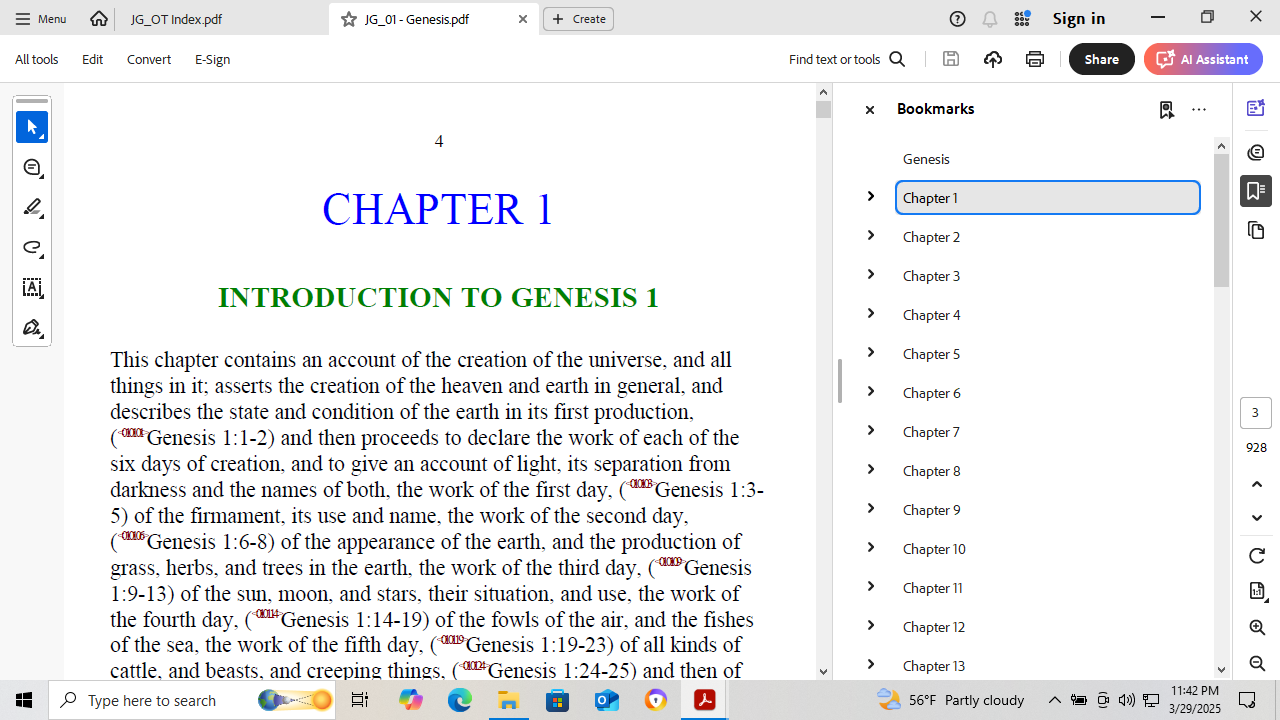
Task: Rotate the page with the rotate icon
Action: [1257, 556]
